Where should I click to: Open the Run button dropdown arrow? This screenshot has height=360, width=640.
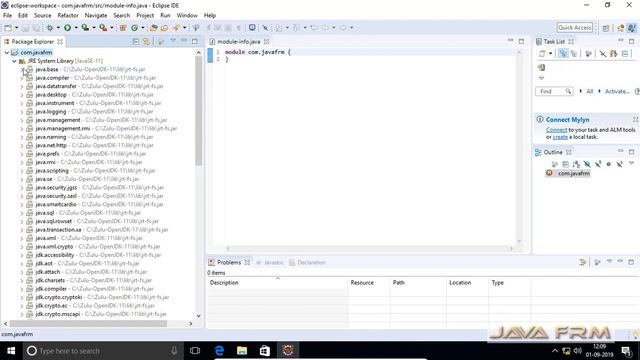76,28
